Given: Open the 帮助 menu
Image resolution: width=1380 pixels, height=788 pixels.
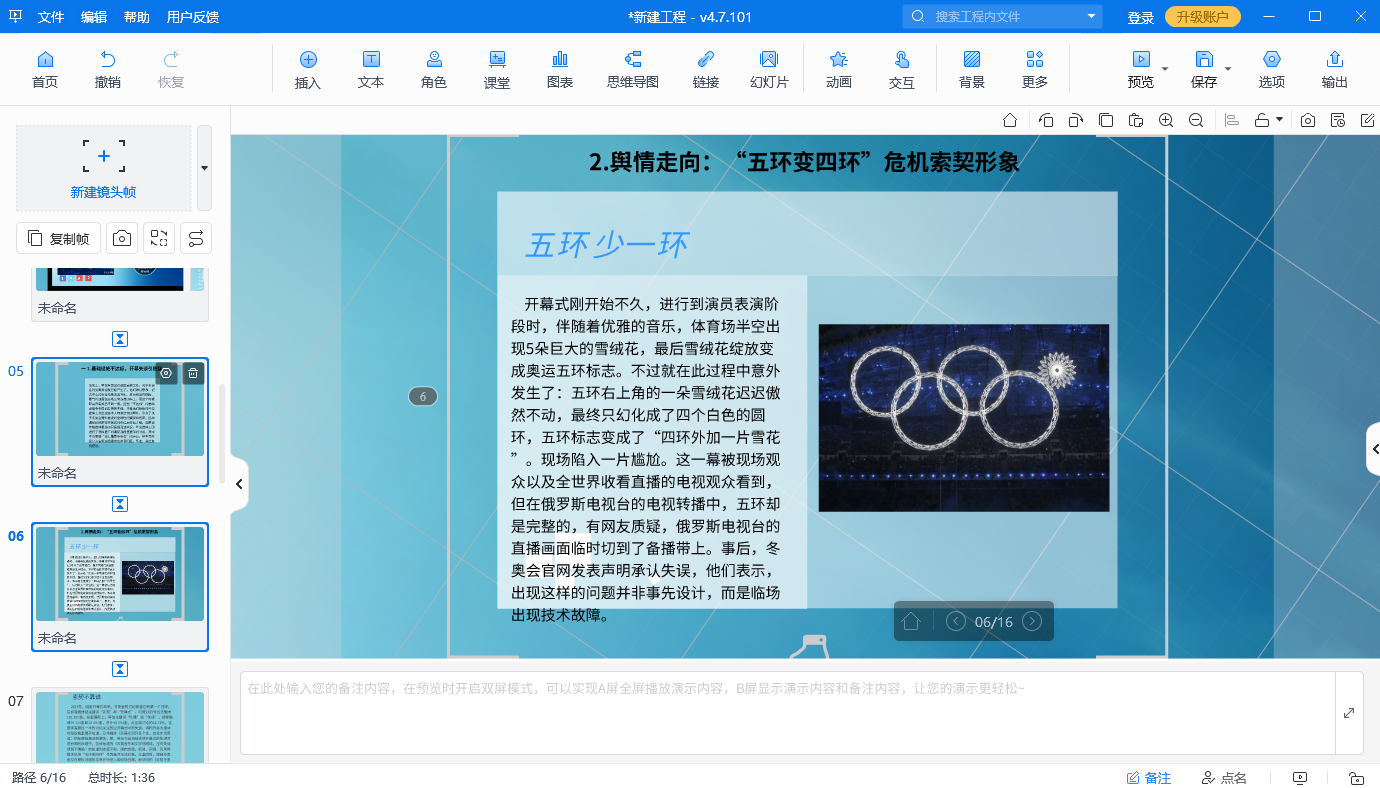Looking at the screenshot, I should tap(137, 17).
